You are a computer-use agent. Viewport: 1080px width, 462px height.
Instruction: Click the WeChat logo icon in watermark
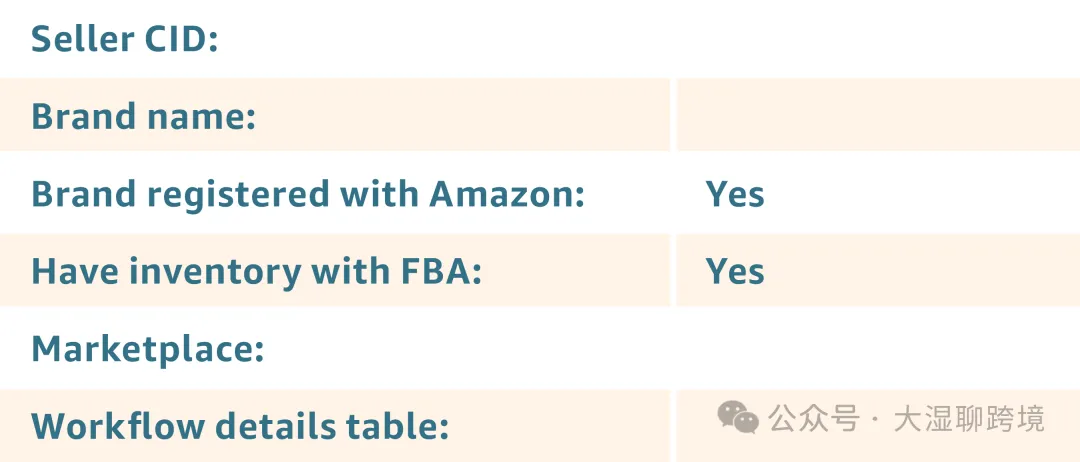(x=738, y=418)
